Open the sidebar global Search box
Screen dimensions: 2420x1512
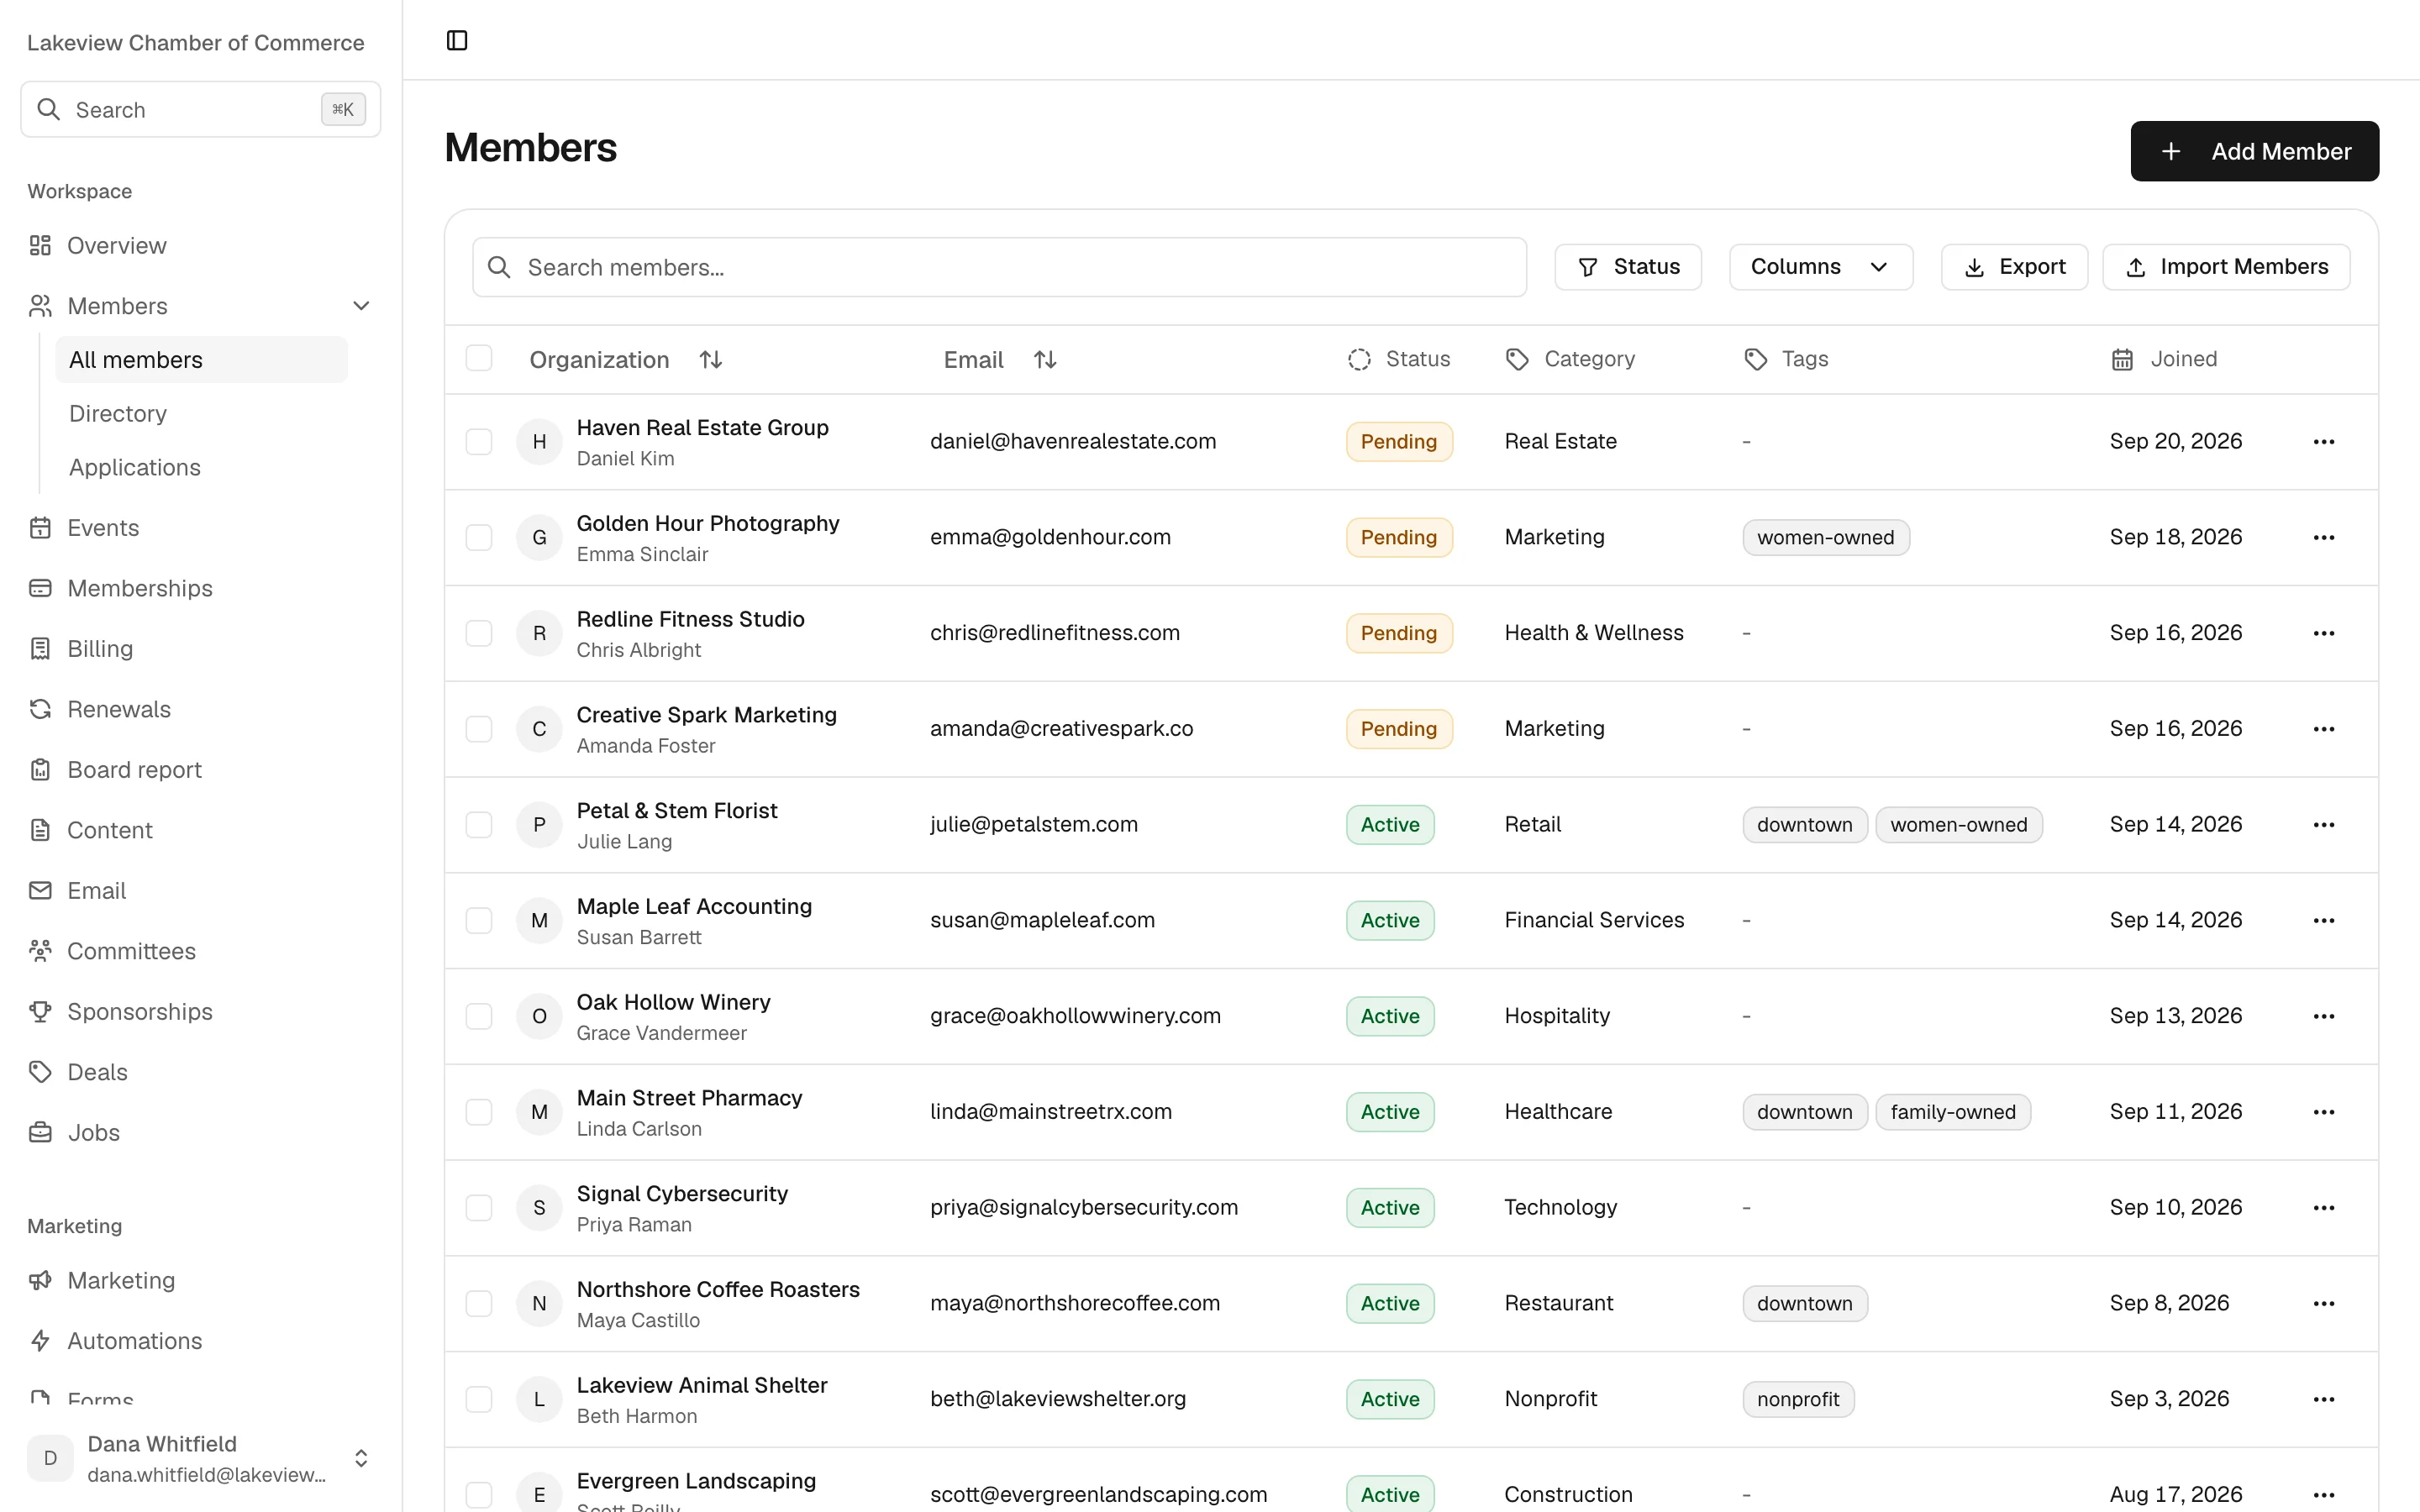click(201, 110)
